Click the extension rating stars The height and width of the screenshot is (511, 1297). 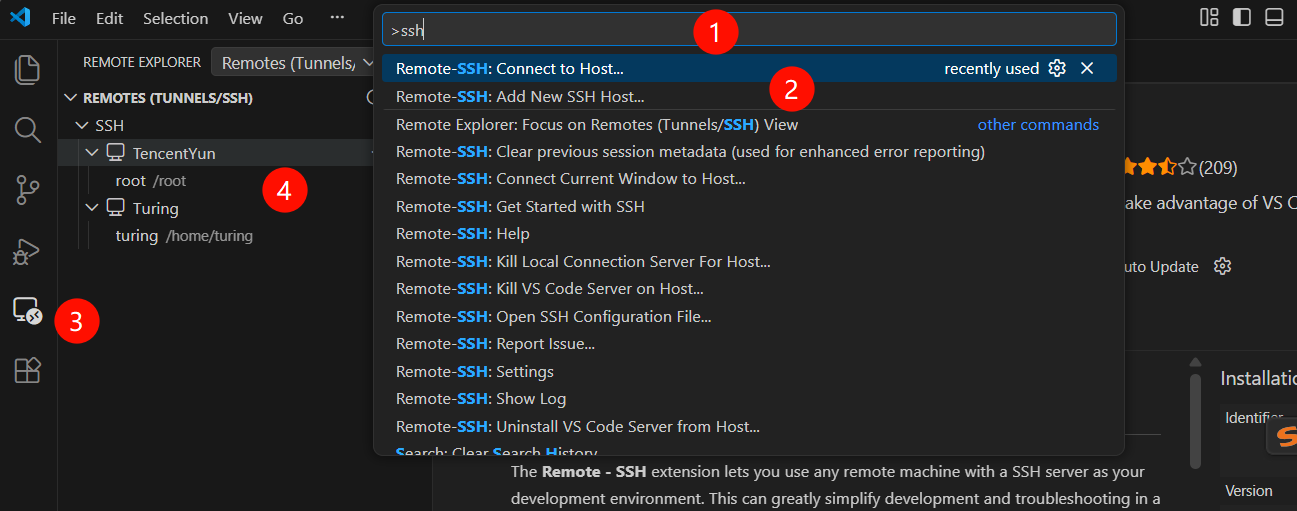click(x=1160, y=166)
